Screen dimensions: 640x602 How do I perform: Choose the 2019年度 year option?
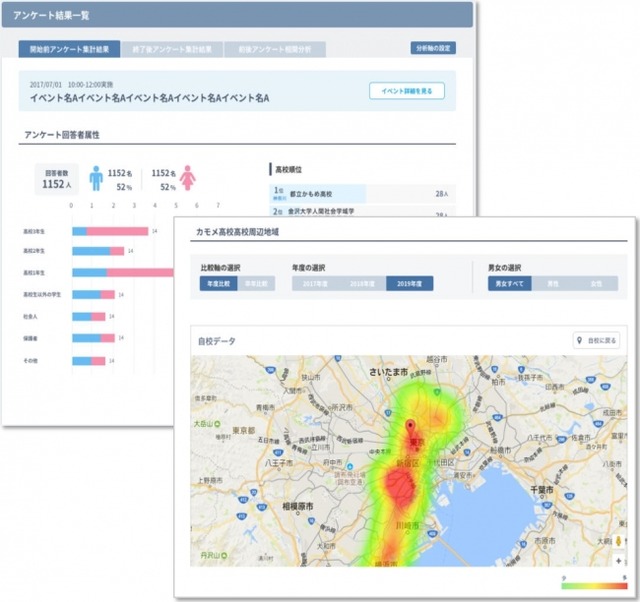409,284
